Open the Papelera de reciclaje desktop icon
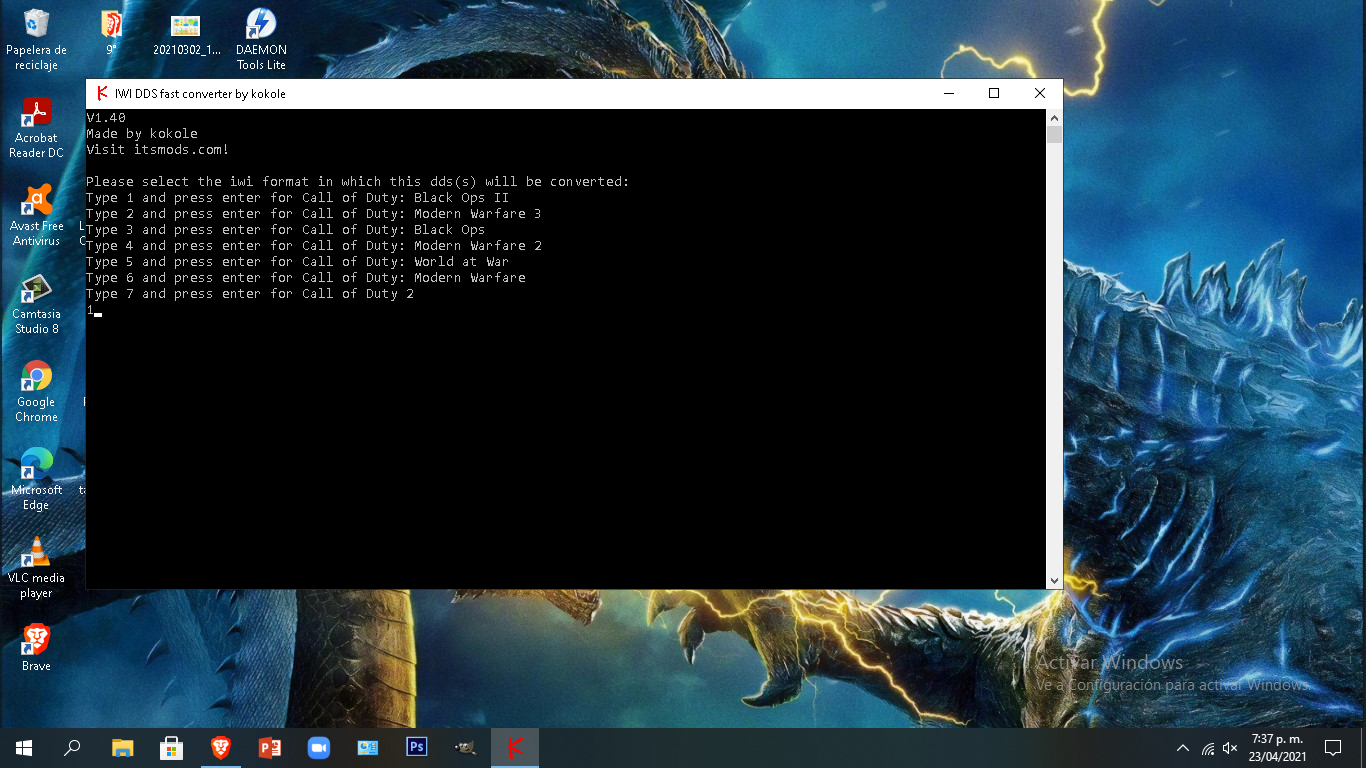This screenshot has width=1366, height=768. (x=36, y=40)
